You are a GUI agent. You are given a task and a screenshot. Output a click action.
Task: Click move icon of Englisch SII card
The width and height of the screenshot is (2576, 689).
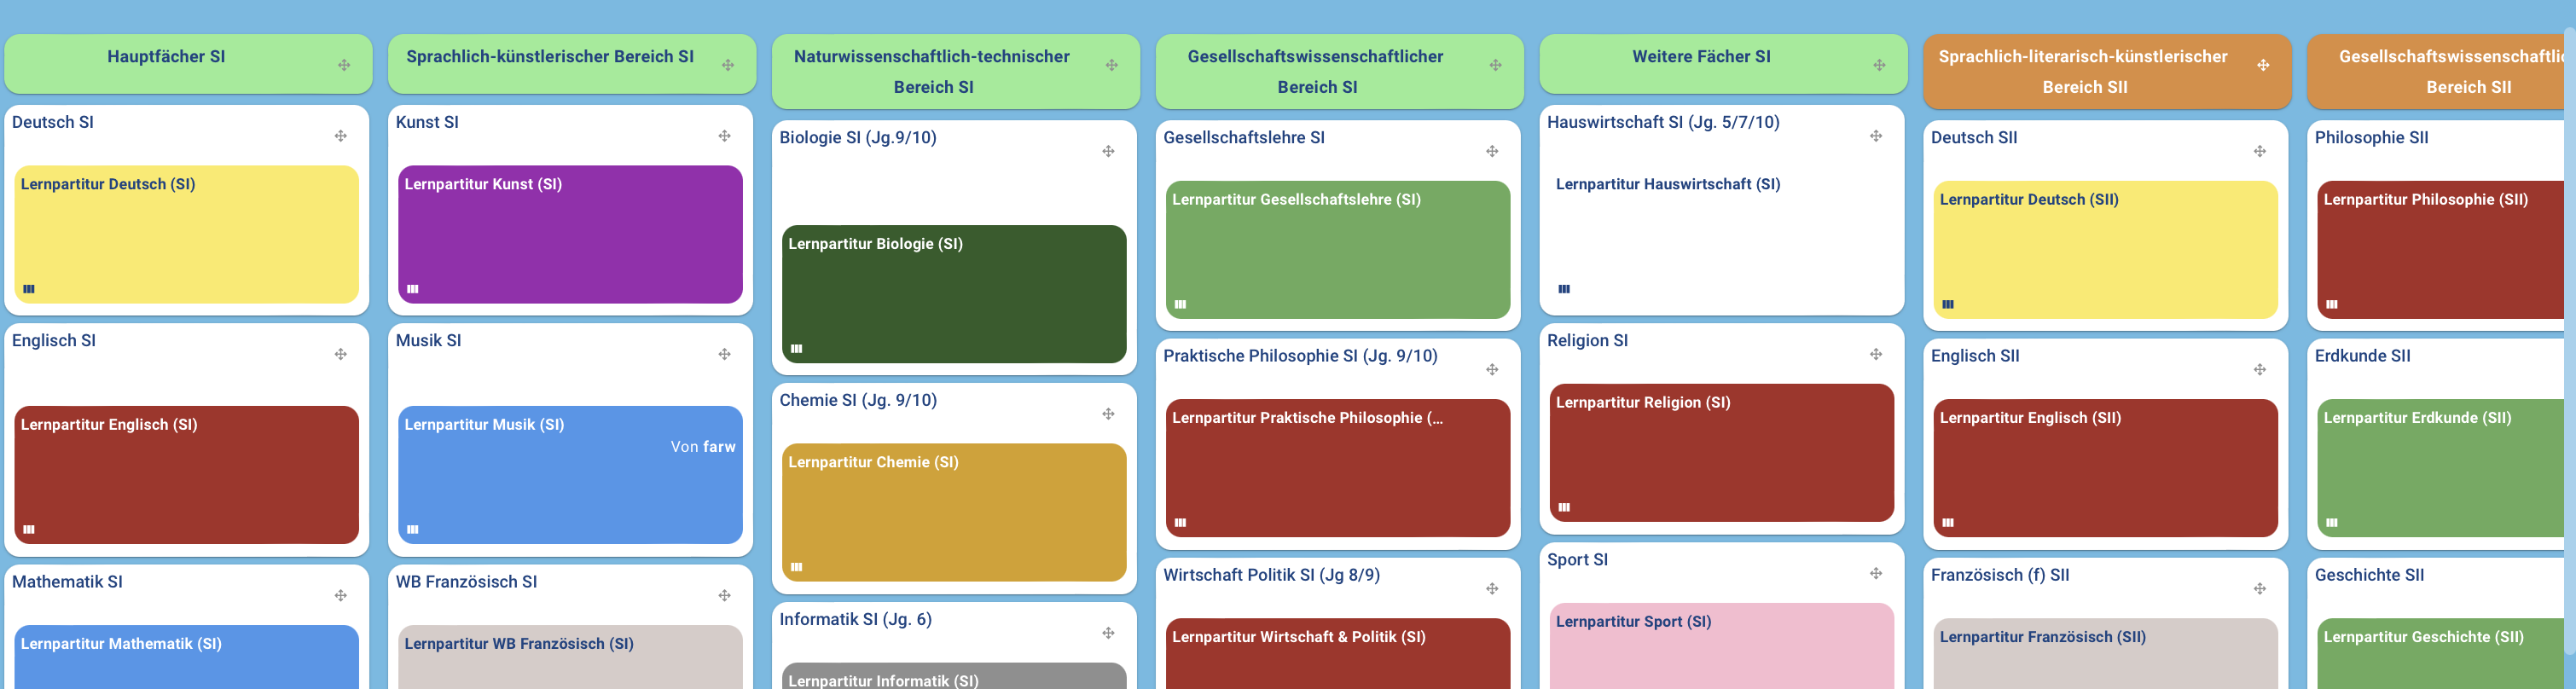[x=2259, y=370]
